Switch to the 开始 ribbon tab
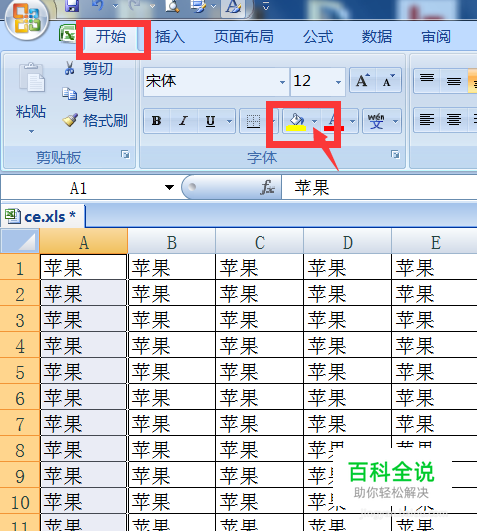 pos(111,36)
